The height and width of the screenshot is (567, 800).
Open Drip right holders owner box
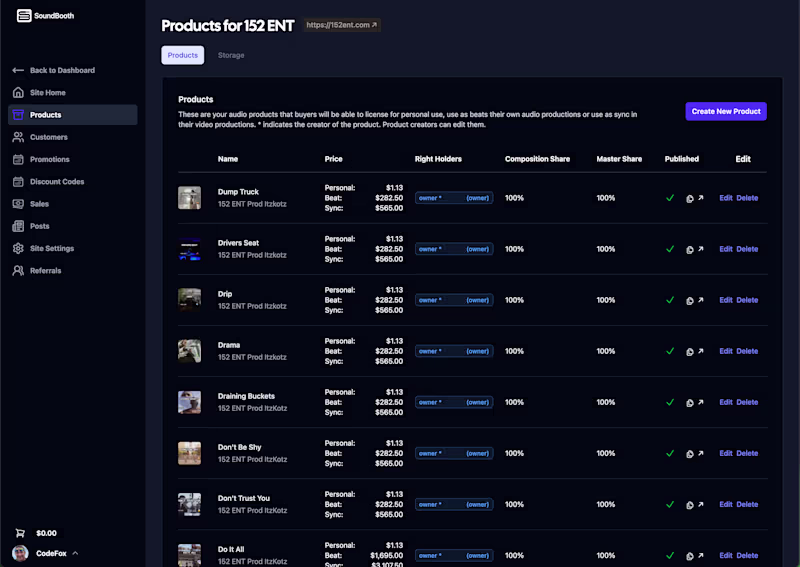pyautogui.click(x=454, y=300)
